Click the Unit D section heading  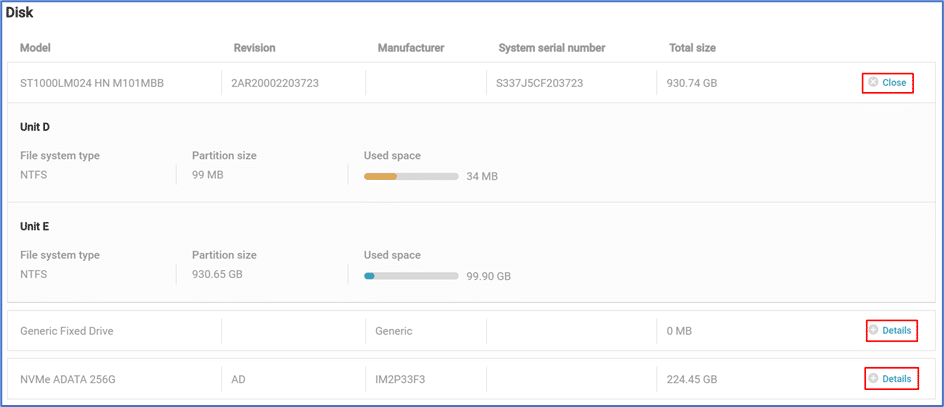tap(35, 127)
